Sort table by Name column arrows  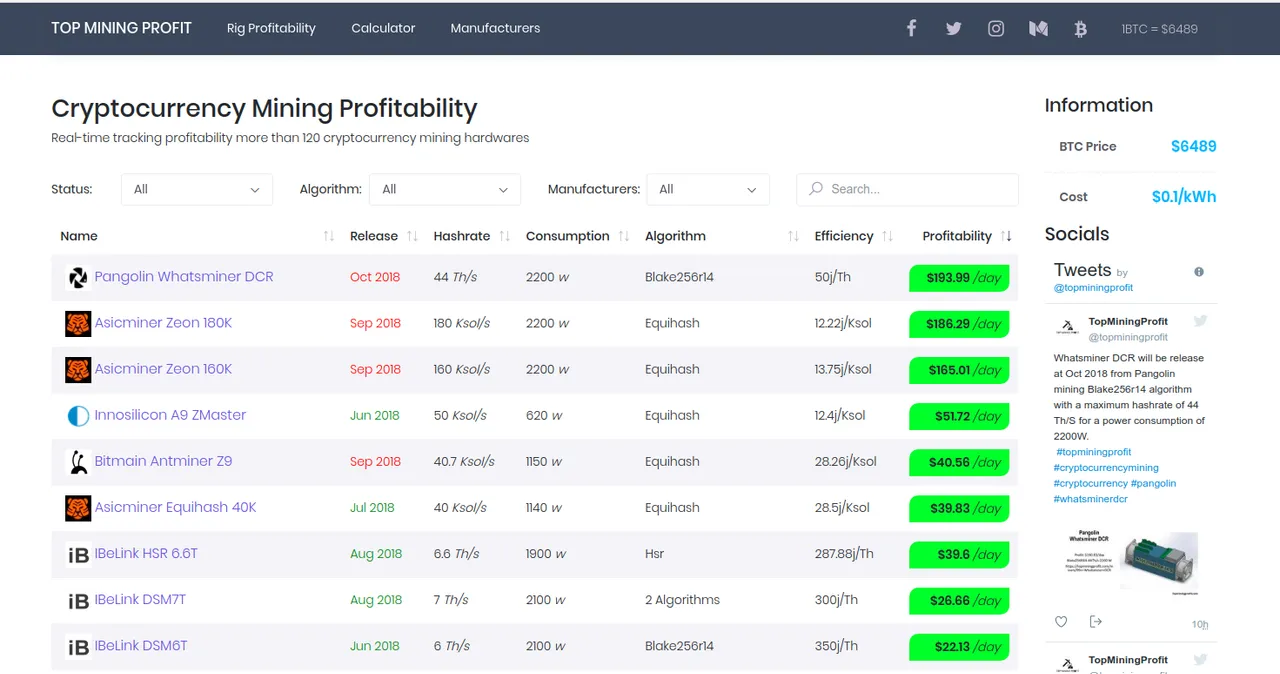[329, 236]
